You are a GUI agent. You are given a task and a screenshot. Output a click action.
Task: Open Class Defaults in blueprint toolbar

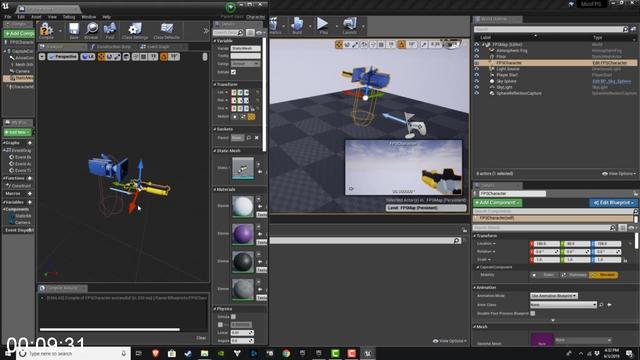click(167, 31)
